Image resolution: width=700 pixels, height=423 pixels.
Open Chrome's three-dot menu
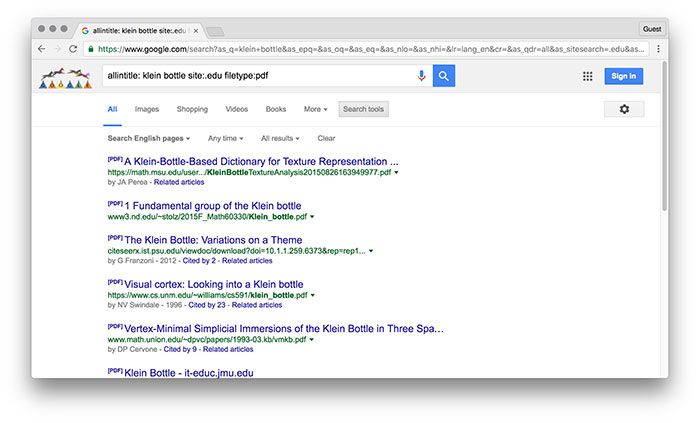tap(658, 48)
